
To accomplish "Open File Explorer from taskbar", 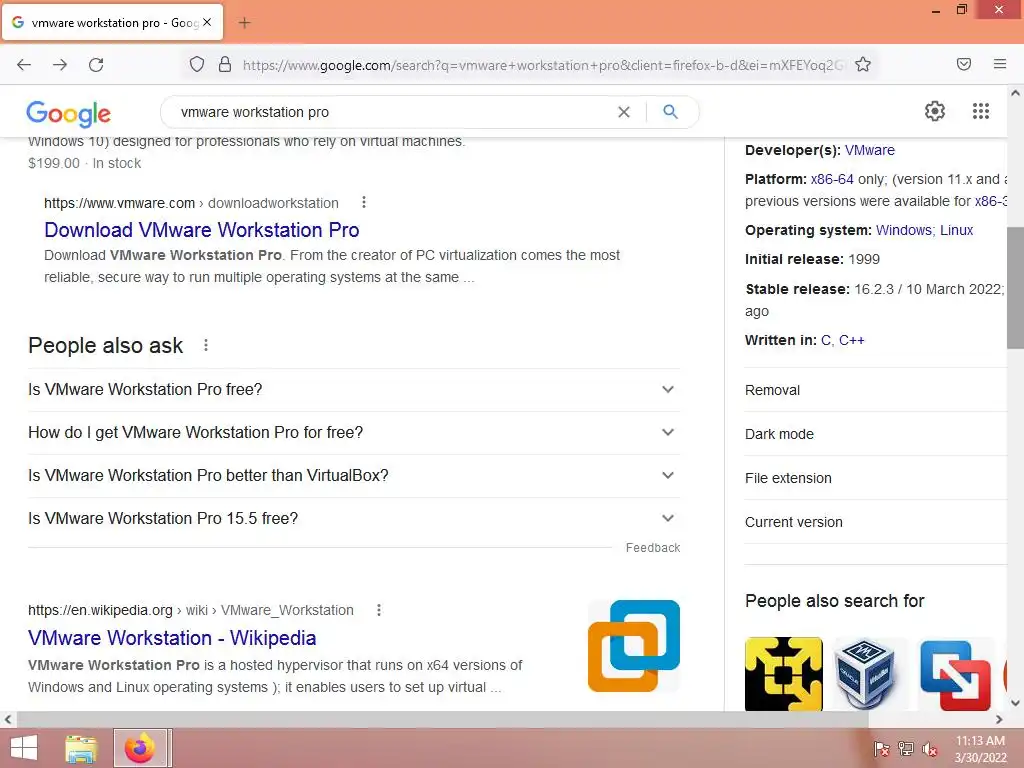I will point(82,748).
